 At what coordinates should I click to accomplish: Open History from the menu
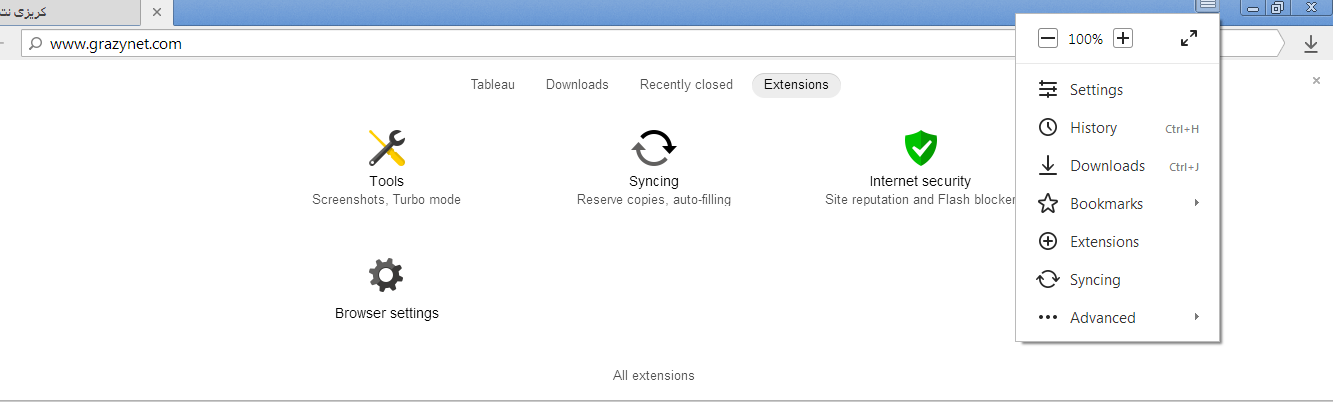[x=1093, y=128]
